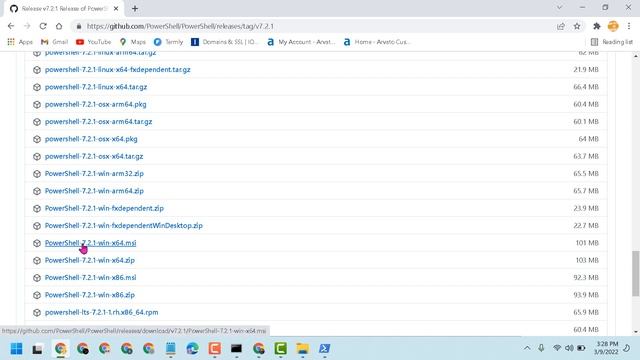
Task: Close the Release v7.2.1 tab
Action: click(116, 8)
